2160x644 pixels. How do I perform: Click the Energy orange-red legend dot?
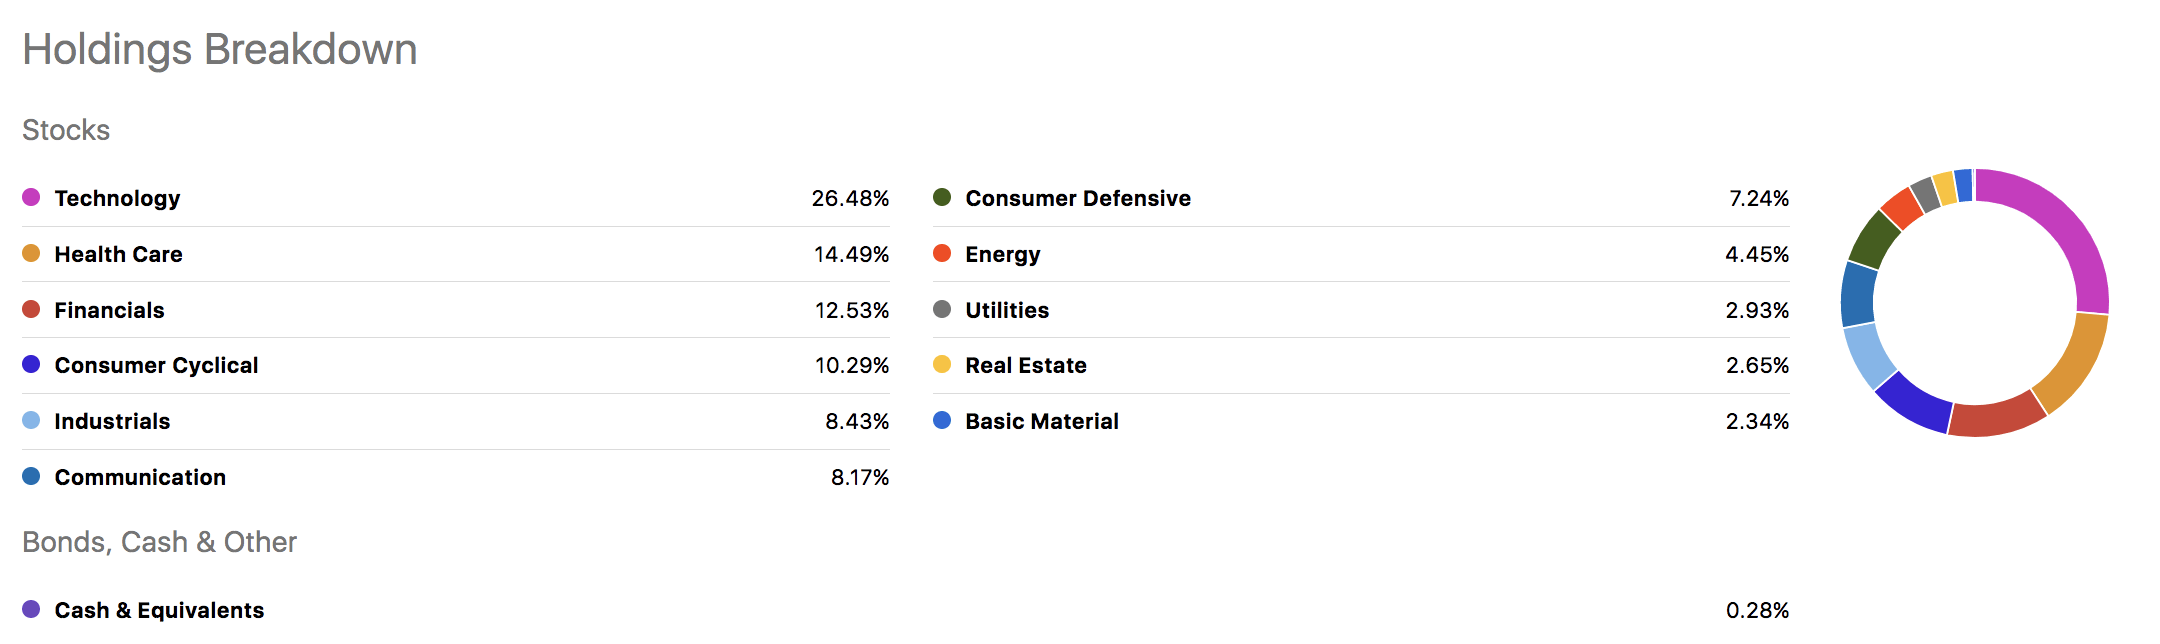[x=942, y=253]
